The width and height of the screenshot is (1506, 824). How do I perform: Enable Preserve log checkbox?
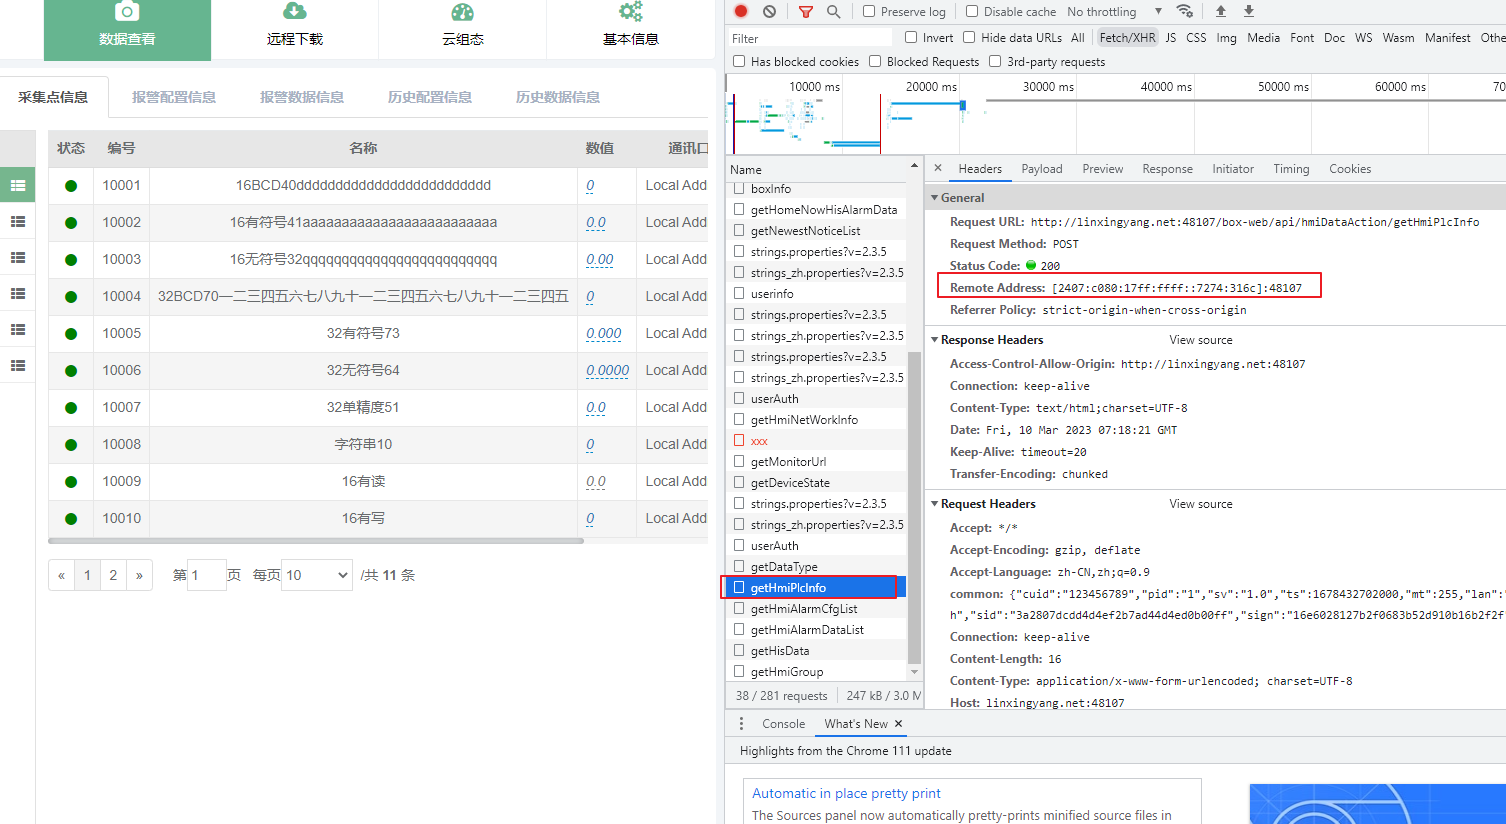869,12
